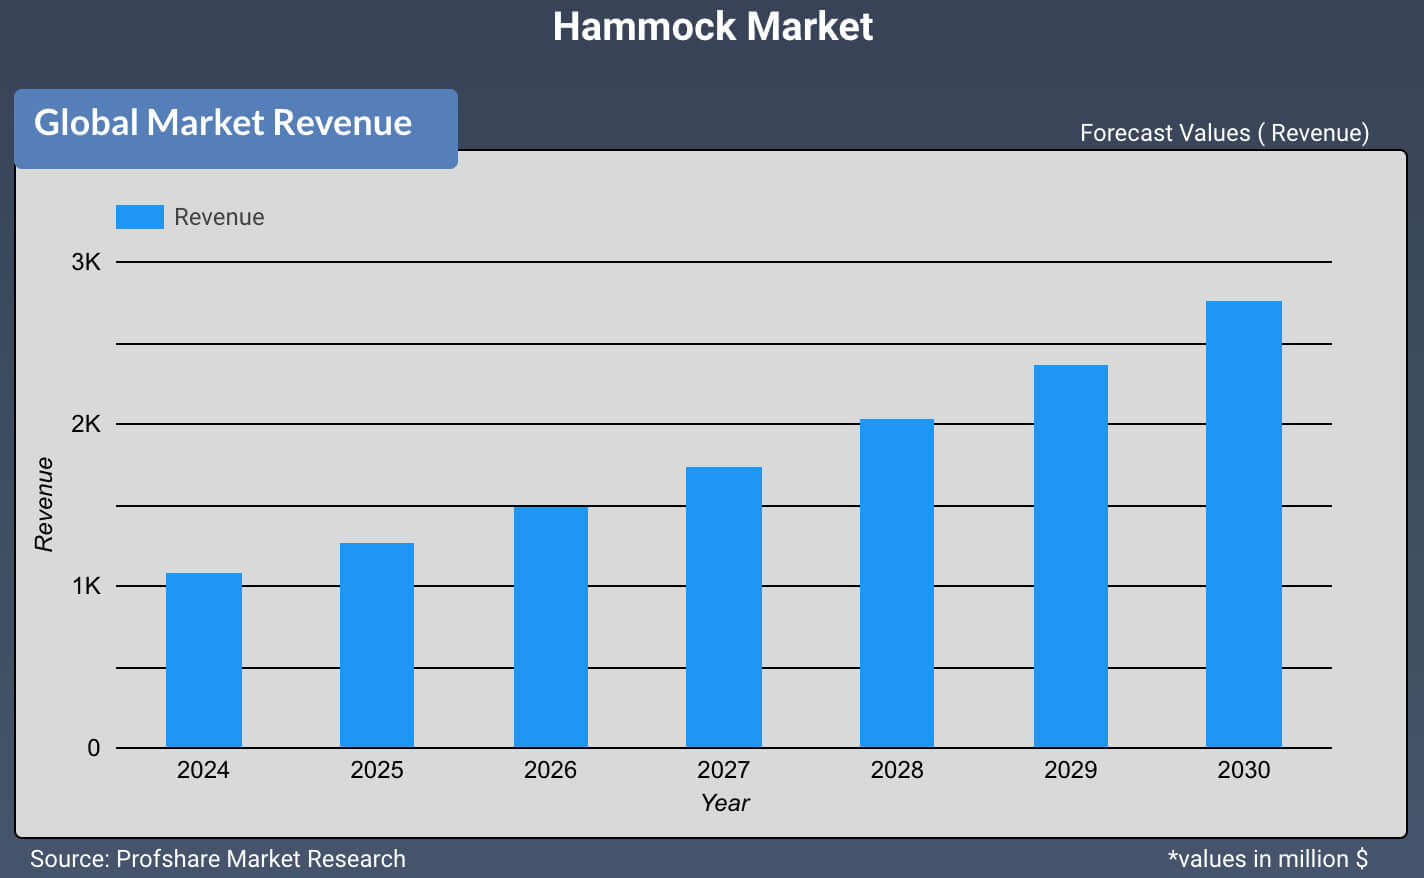Click the 1K y-axis label

[x=86, y=586]
